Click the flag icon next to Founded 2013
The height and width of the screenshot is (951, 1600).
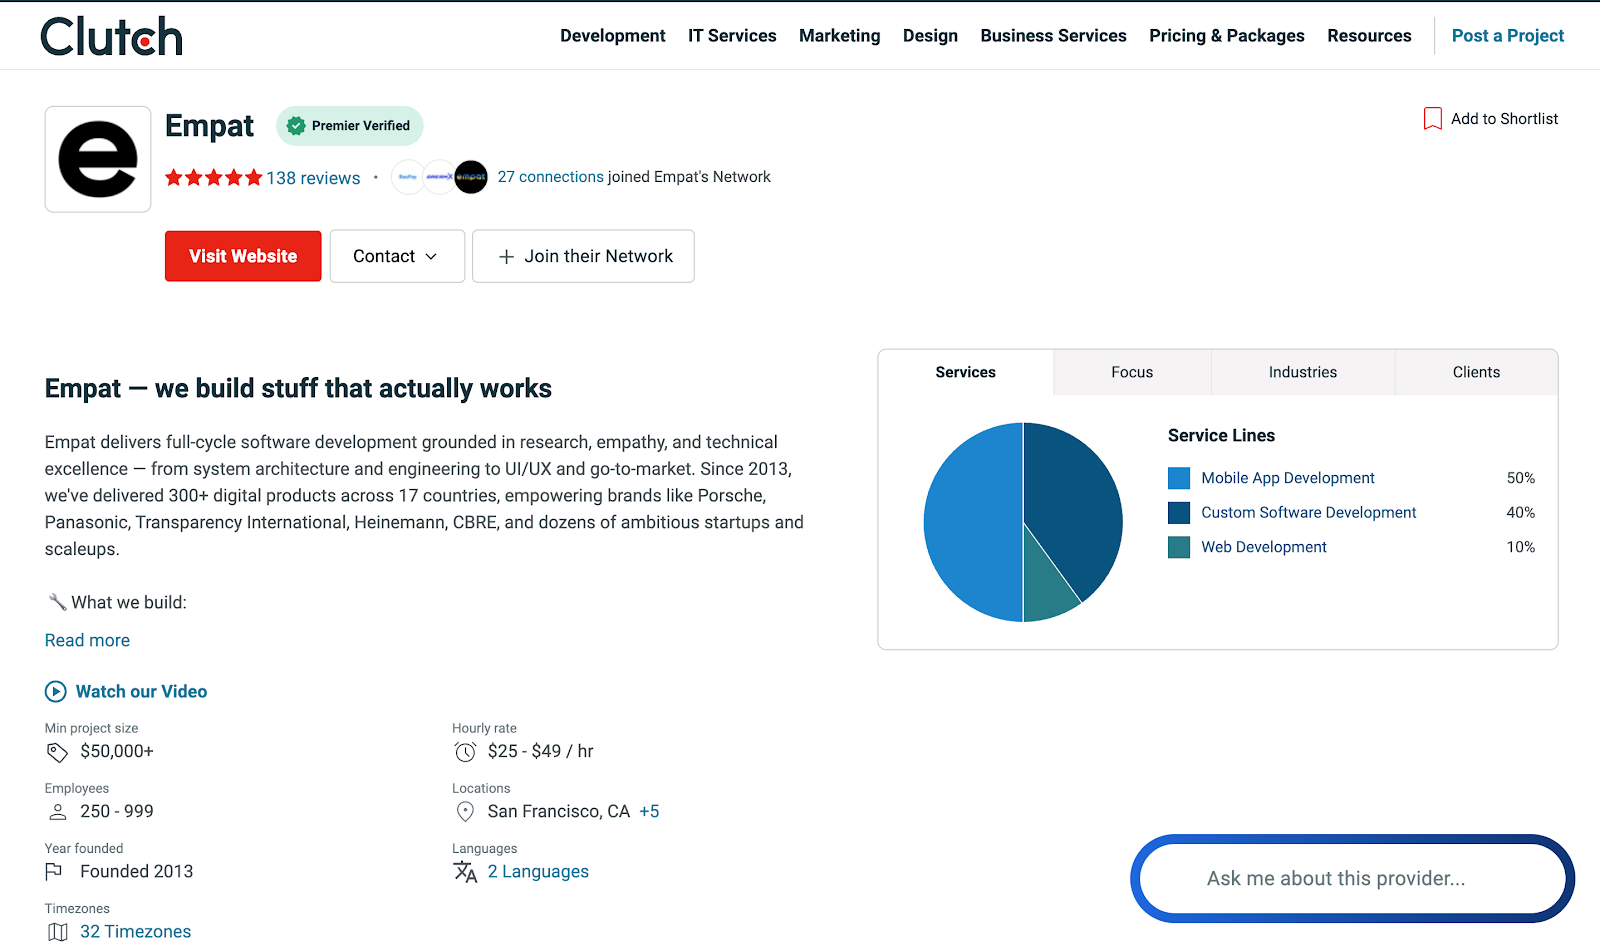[x=57, y=871]
